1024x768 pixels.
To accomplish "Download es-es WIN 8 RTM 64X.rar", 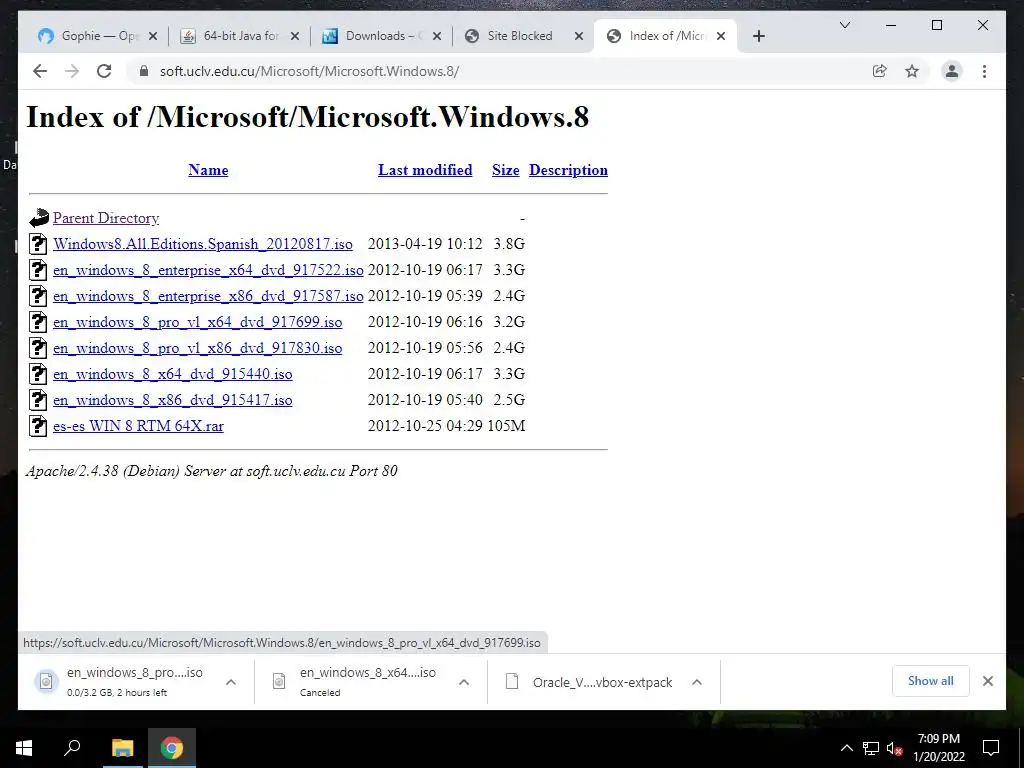I will (x=138, y=426).
